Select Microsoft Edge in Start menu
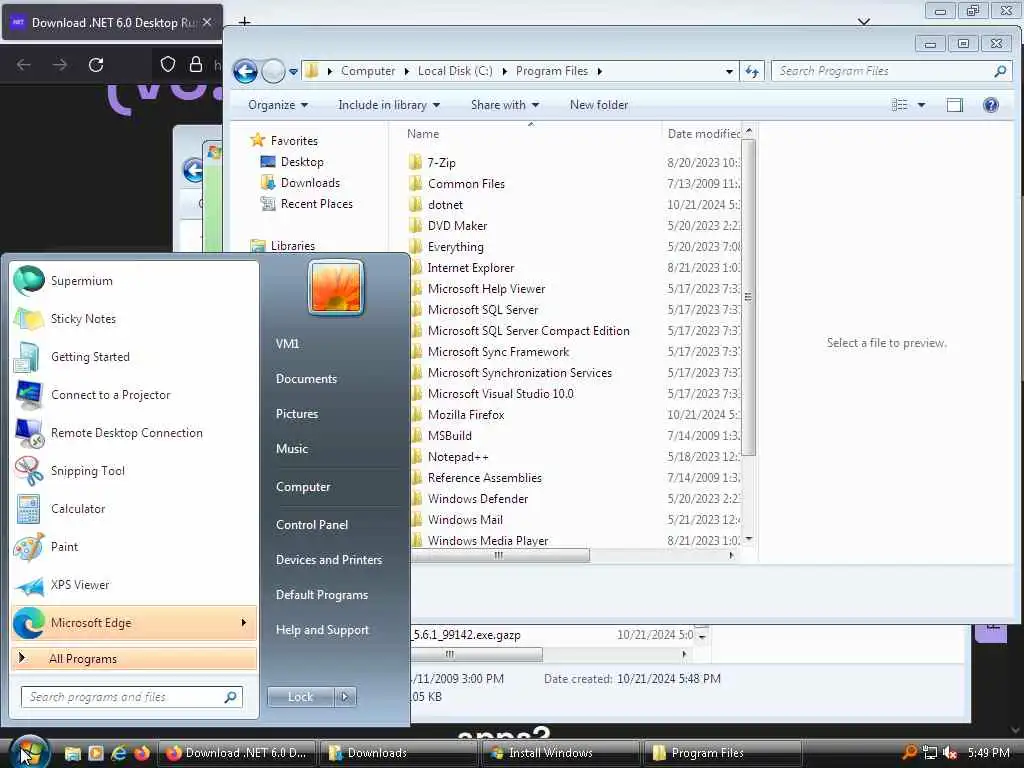Viewport: 1024px width, 768px height. 134,623
